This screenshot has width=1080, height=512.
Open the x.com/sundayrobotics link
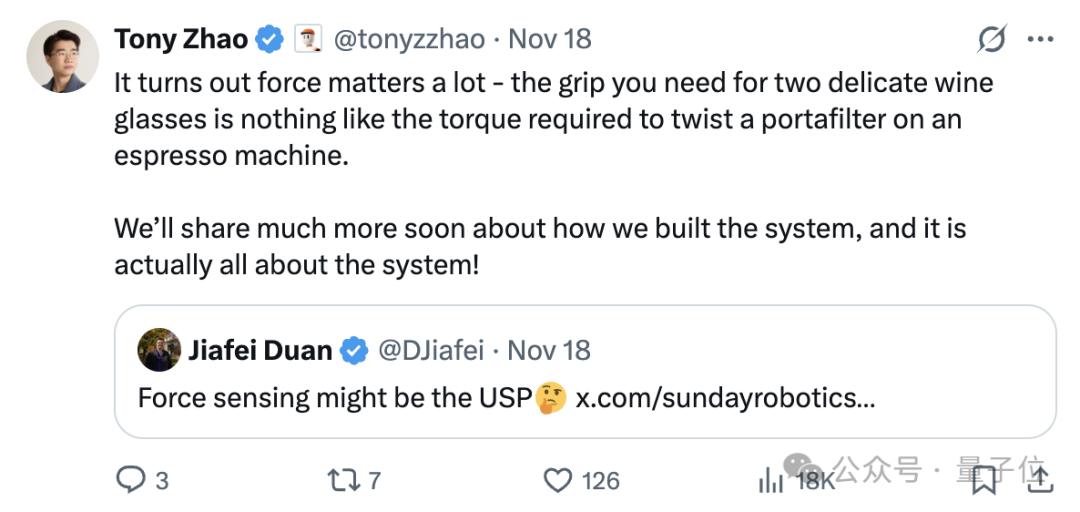tap(725, 397)
